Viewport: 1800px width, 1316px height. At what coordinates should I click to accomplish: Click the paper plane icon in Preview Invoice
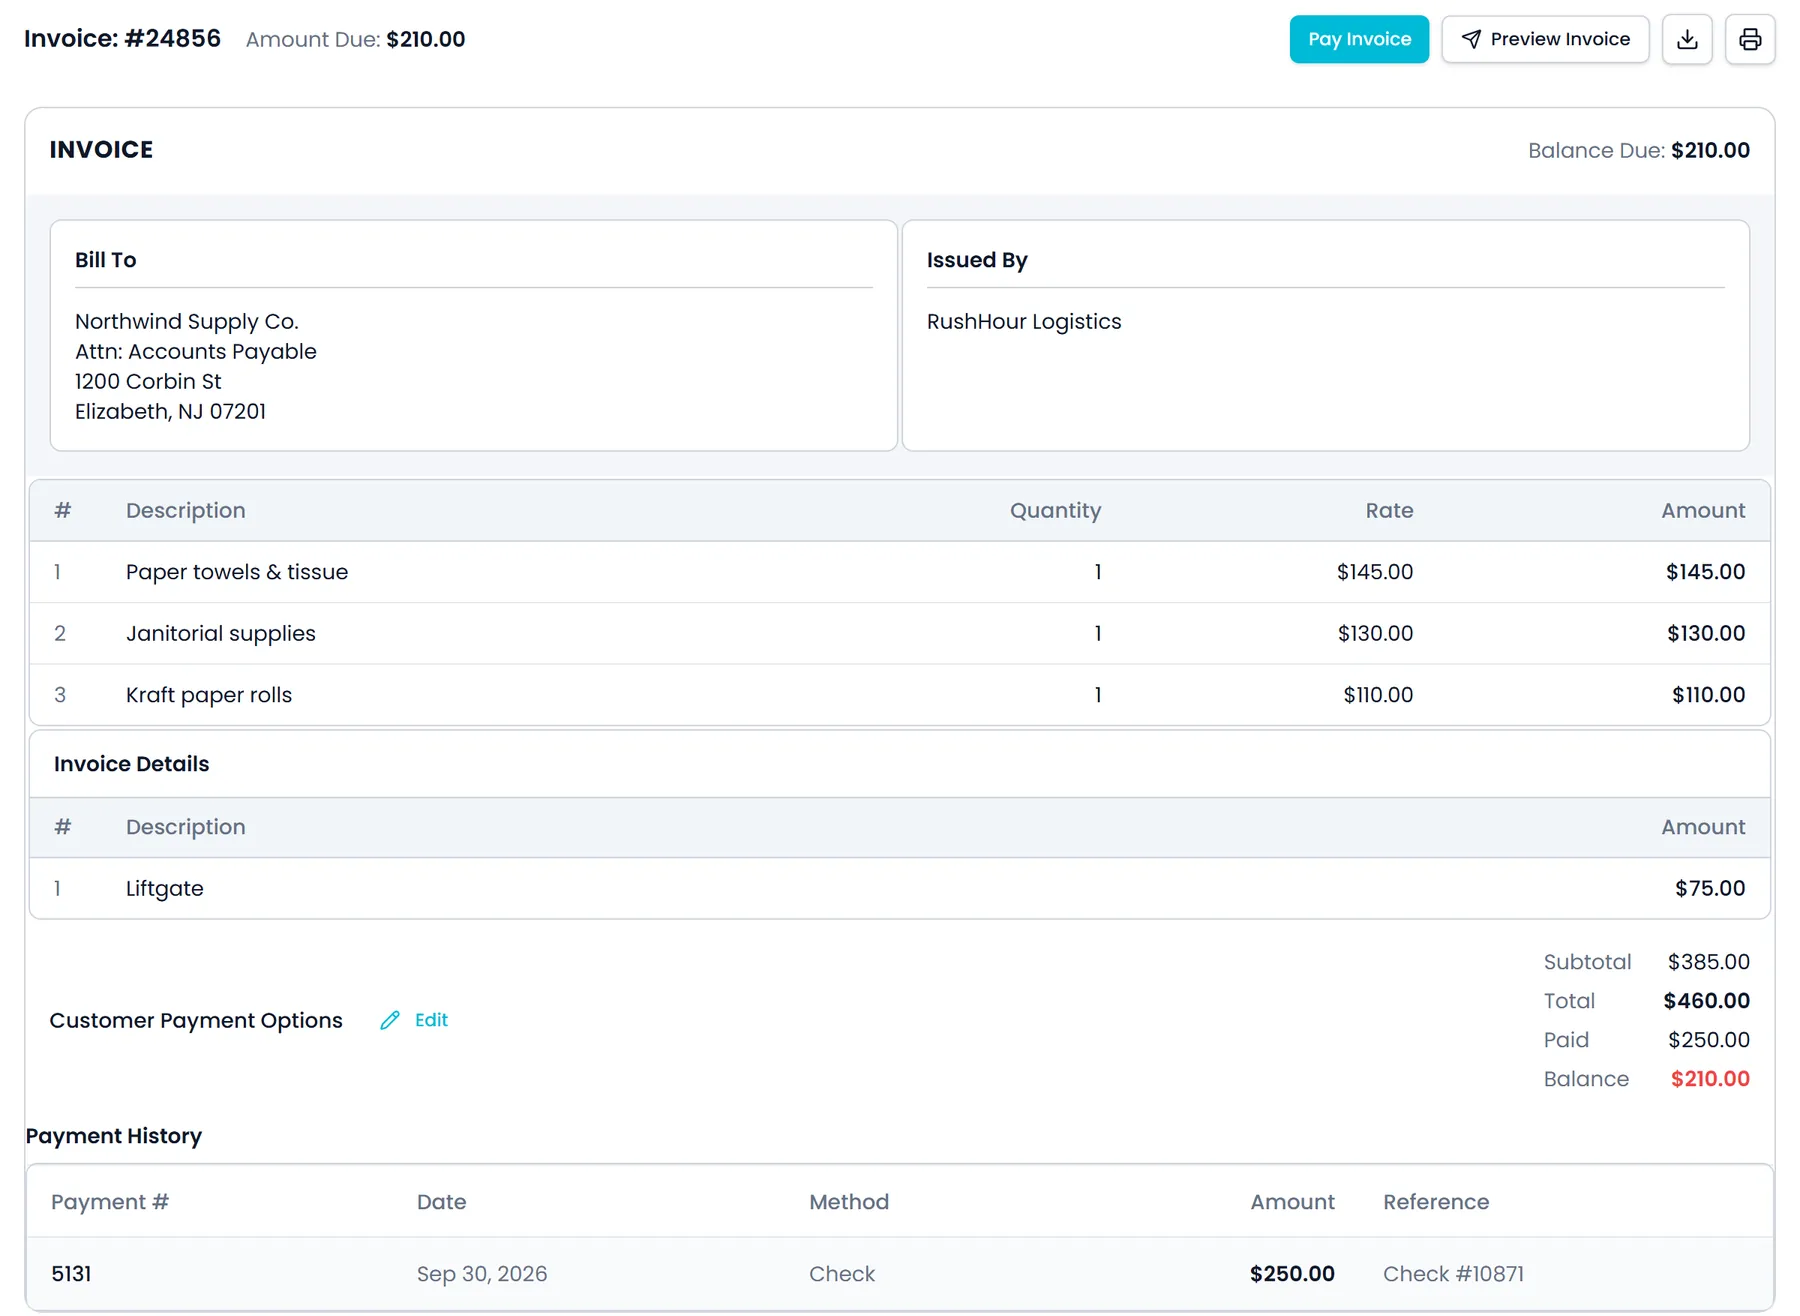[x=1471, y=39]
